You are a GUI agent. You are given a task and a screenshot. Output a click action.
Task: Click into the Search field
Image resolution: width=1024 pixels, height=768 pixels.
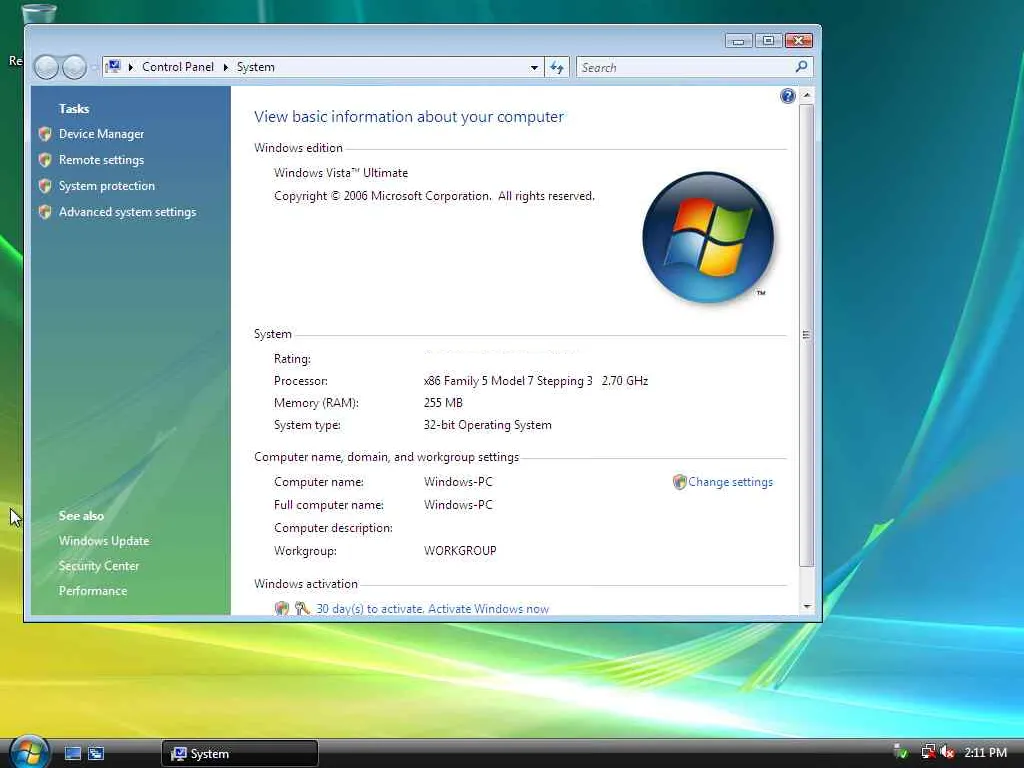684,67
